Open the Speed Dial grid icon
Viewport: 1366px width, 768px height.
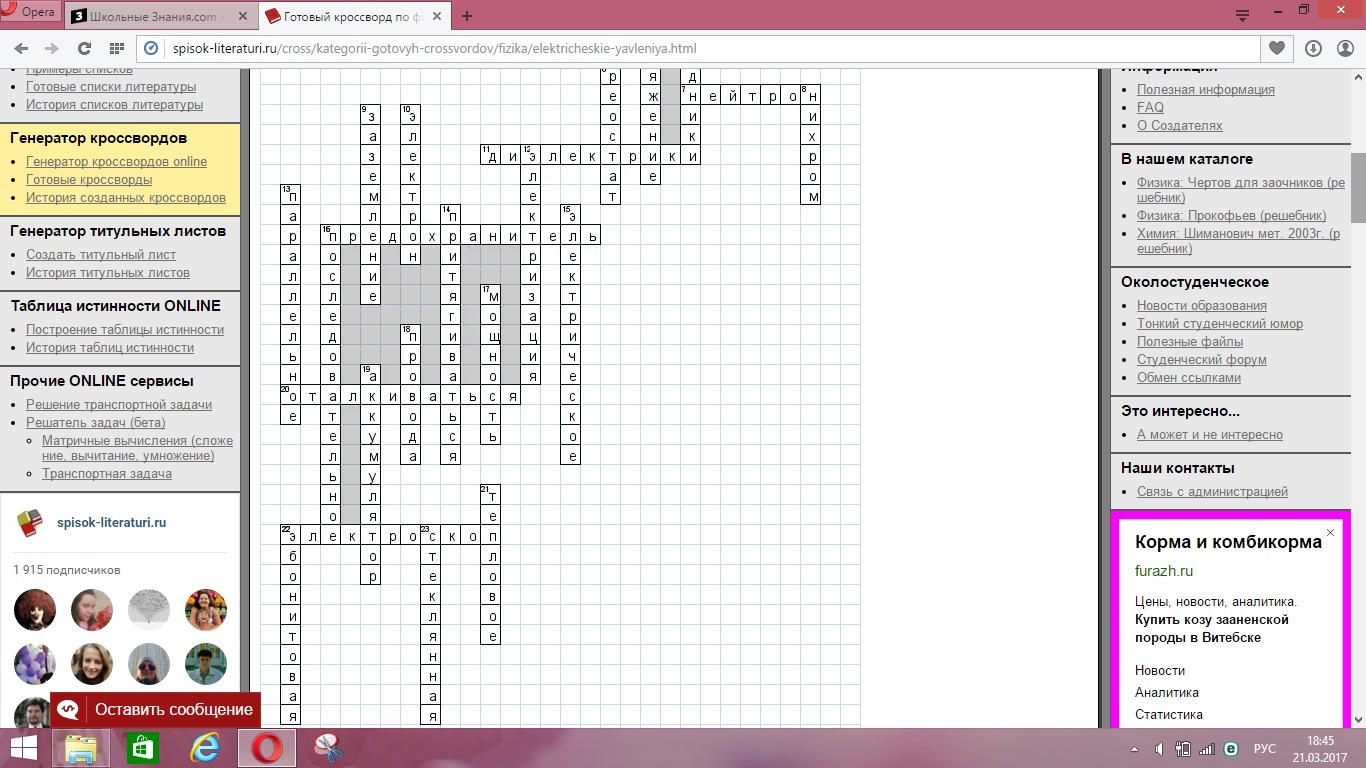(116, 48)
